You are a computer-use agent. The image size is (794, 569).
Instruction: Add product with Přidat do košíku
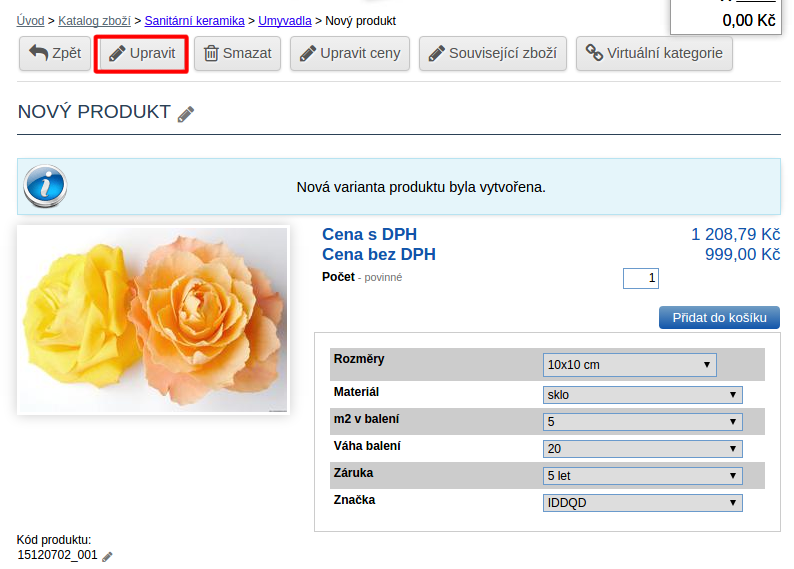click(x=719, y=317)
